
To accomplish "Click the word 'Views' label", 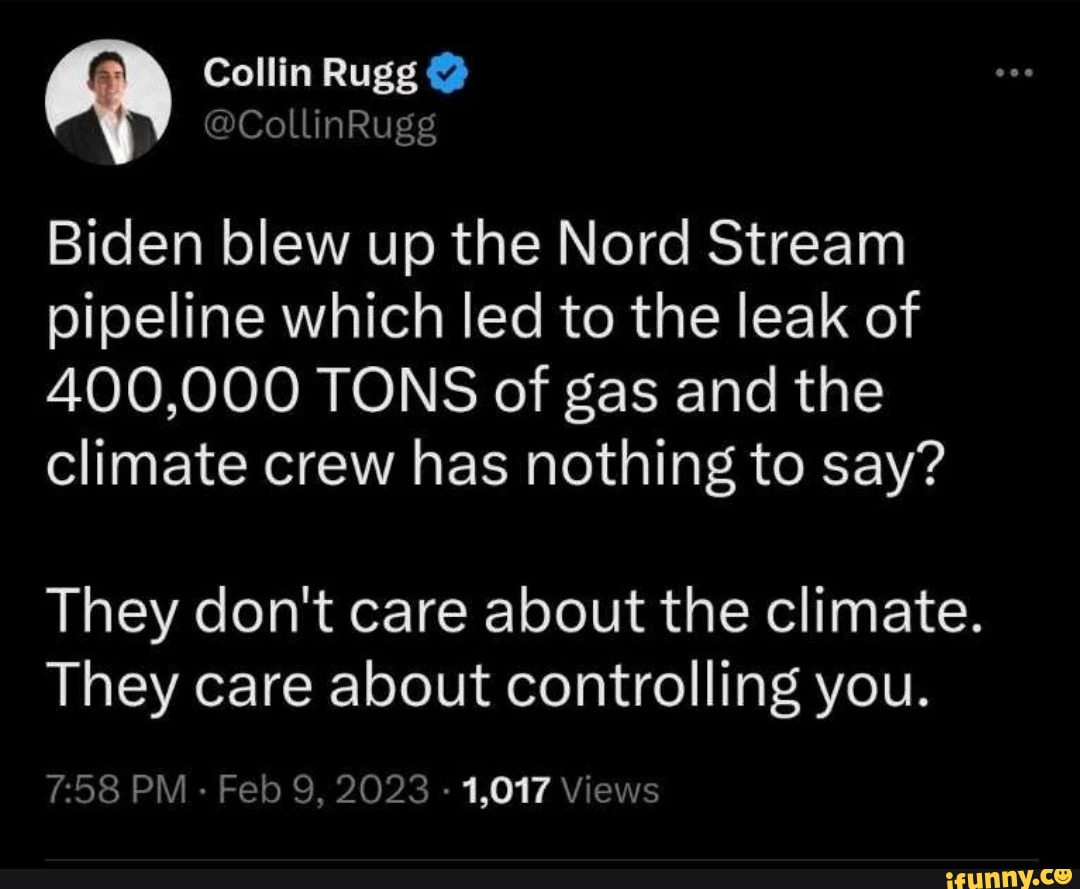I will point(610,790).
